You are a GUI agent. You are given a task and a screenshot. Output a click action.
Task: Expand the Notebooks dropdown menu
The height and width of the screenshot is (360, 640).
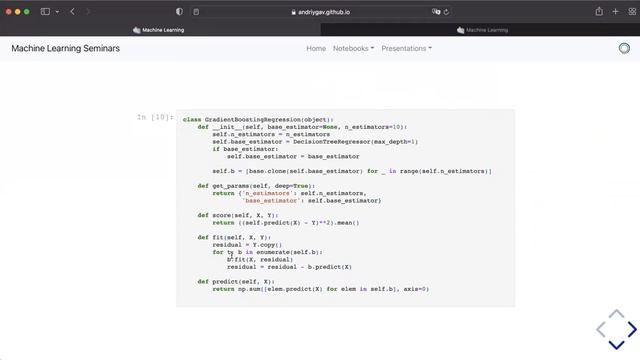[x=353, y=48]
